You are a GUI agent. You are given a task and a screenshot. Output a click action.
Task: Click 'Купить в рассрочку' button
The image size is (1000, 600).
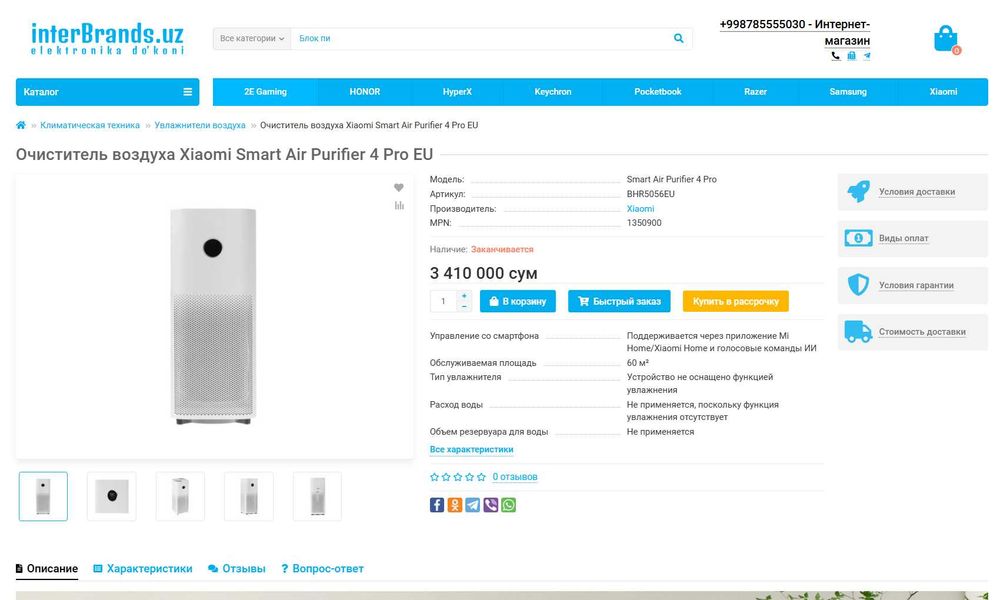click(735, 301)
